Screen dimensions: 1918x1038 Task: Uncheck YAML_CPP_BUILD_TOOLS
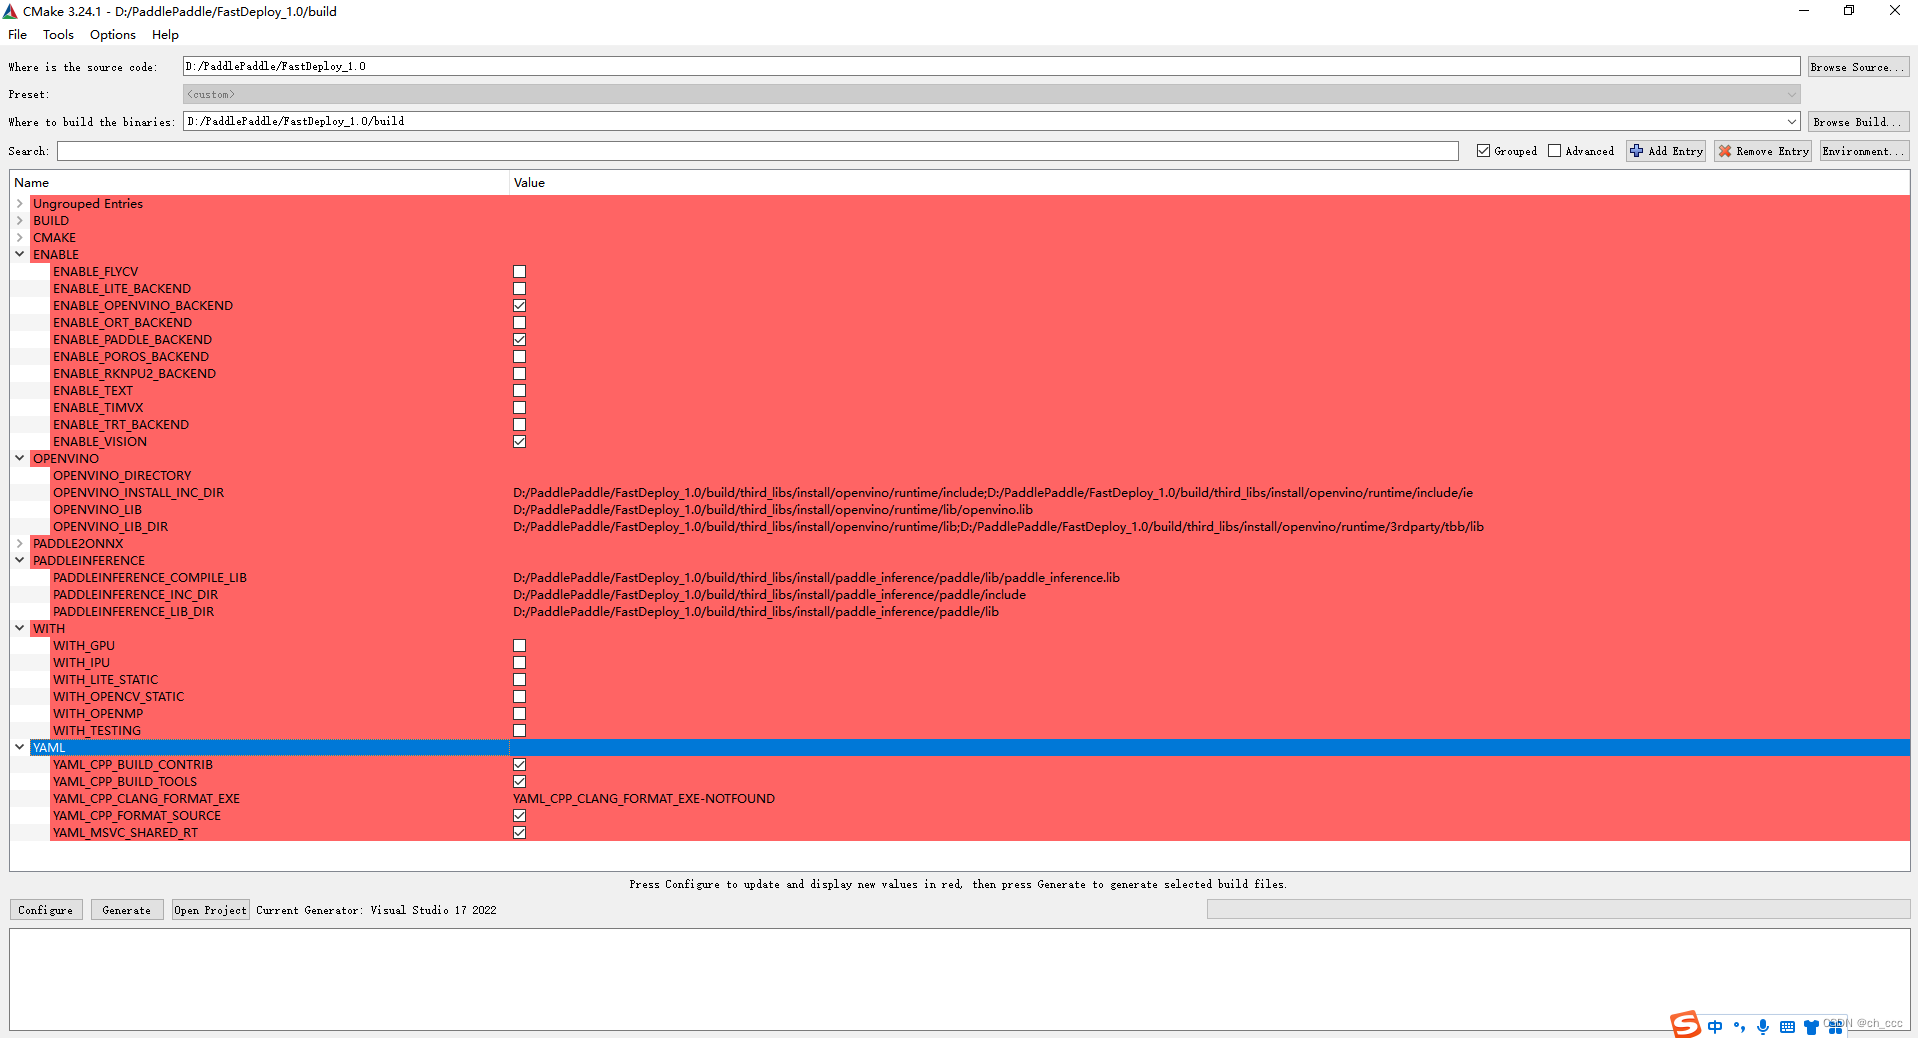tap(519, 782)
